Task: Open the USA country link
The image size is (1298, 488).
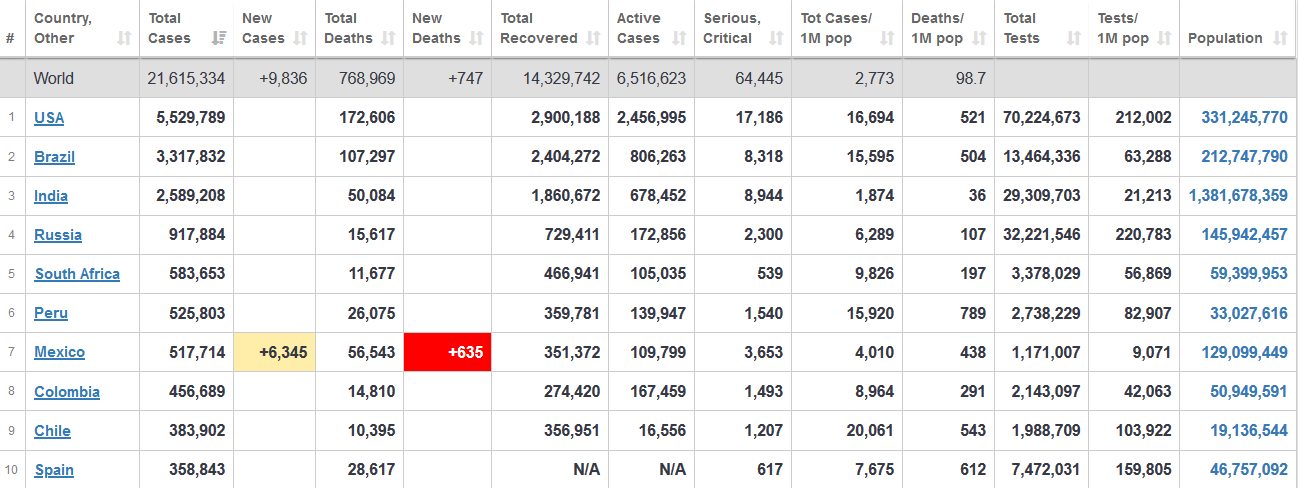Action: 49,118
